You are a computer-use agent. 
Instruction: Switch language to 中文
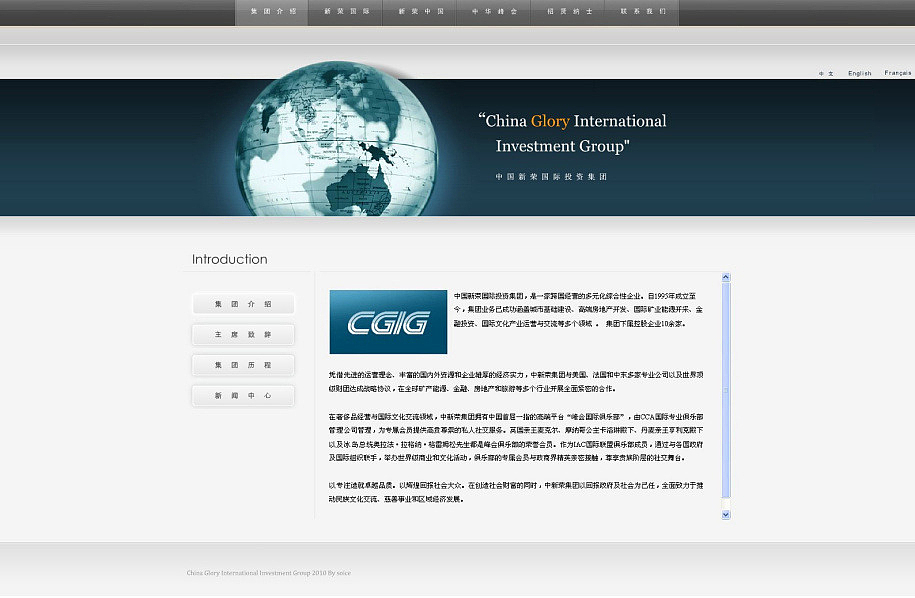point(826,74)
